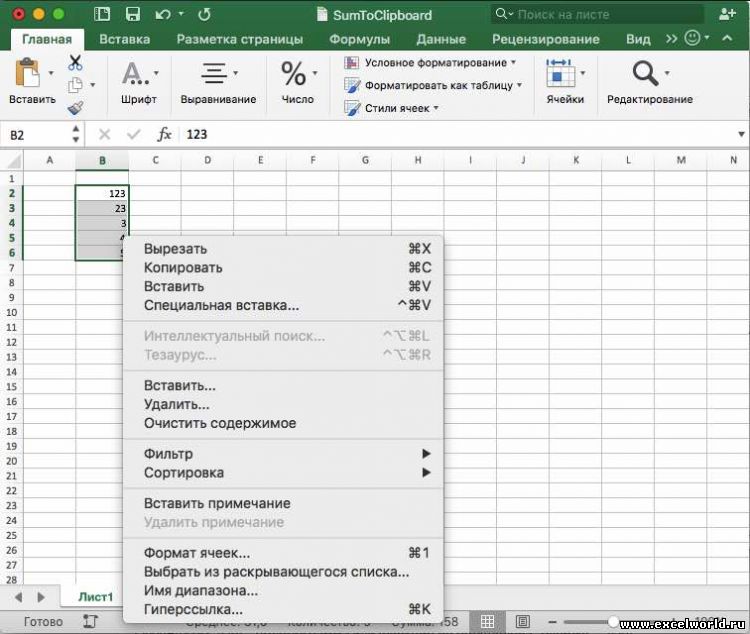Click the Conditional Formatting icon
Image resolution: width=750 pixels, height=634 pixels.
coord(352,63)
